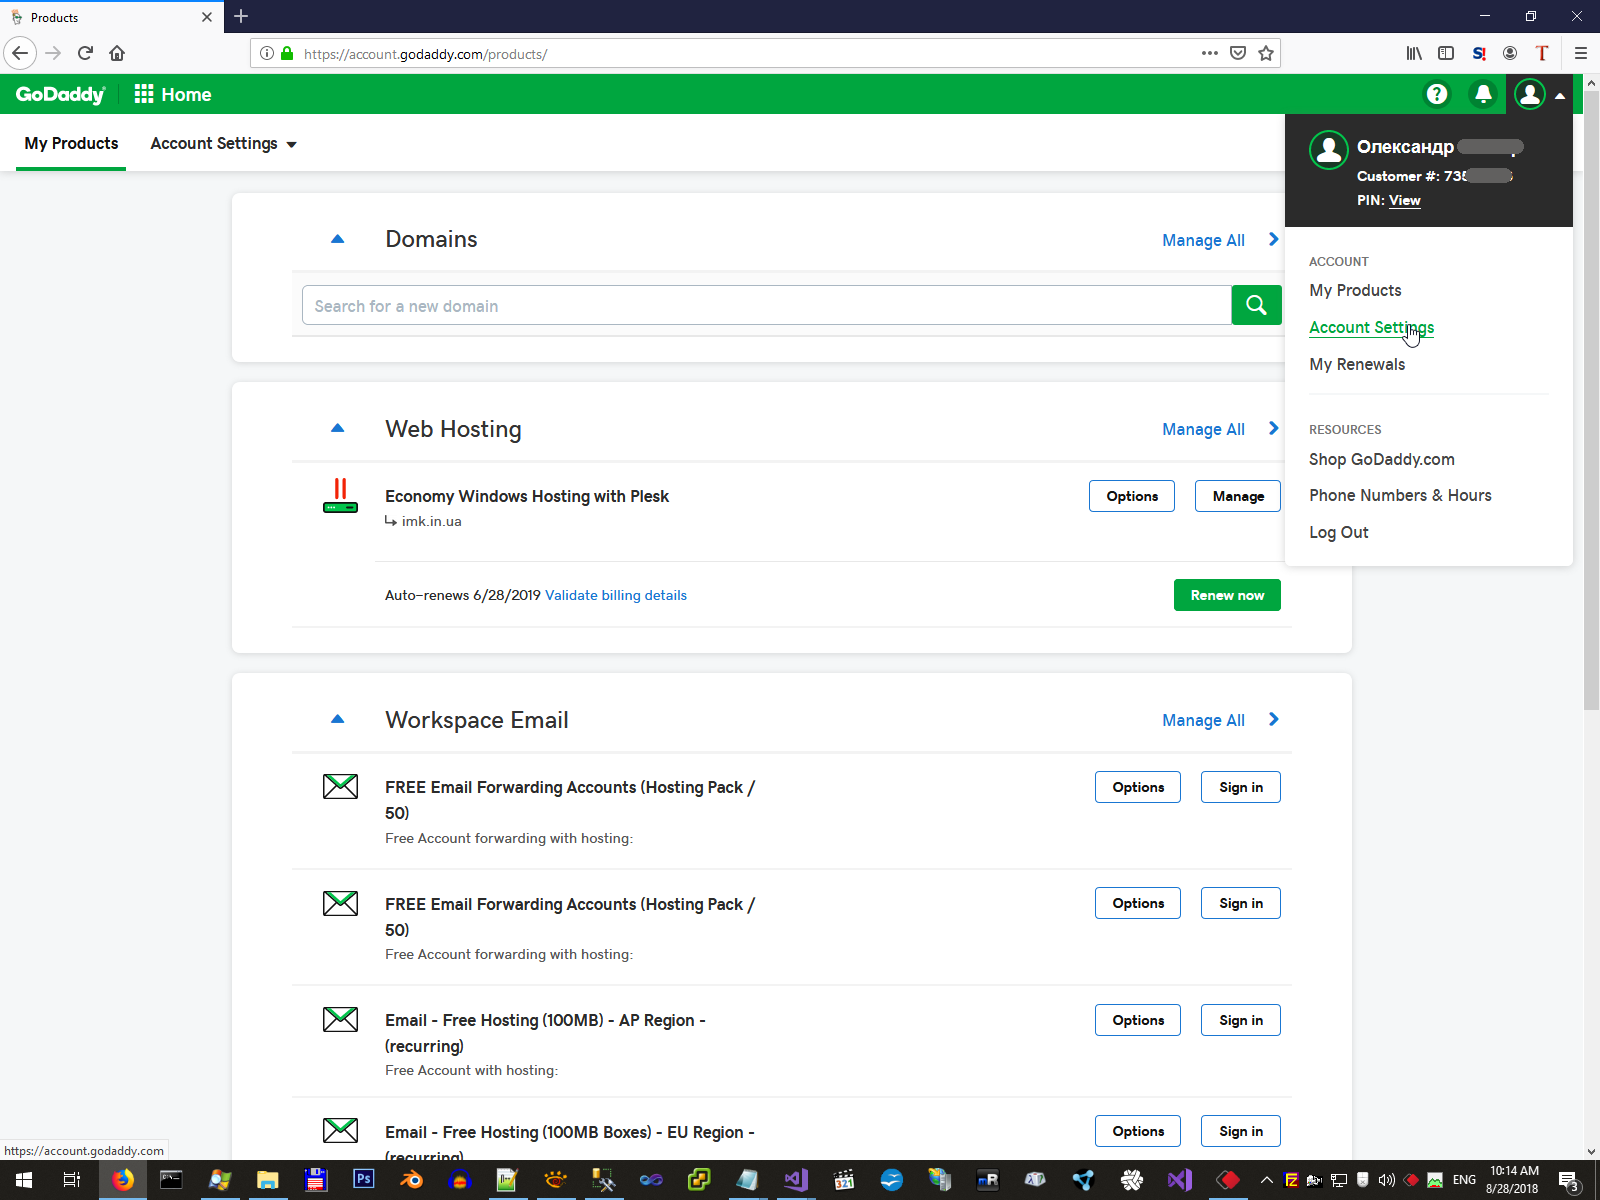Open the apps grid icon beside Home

144,94
